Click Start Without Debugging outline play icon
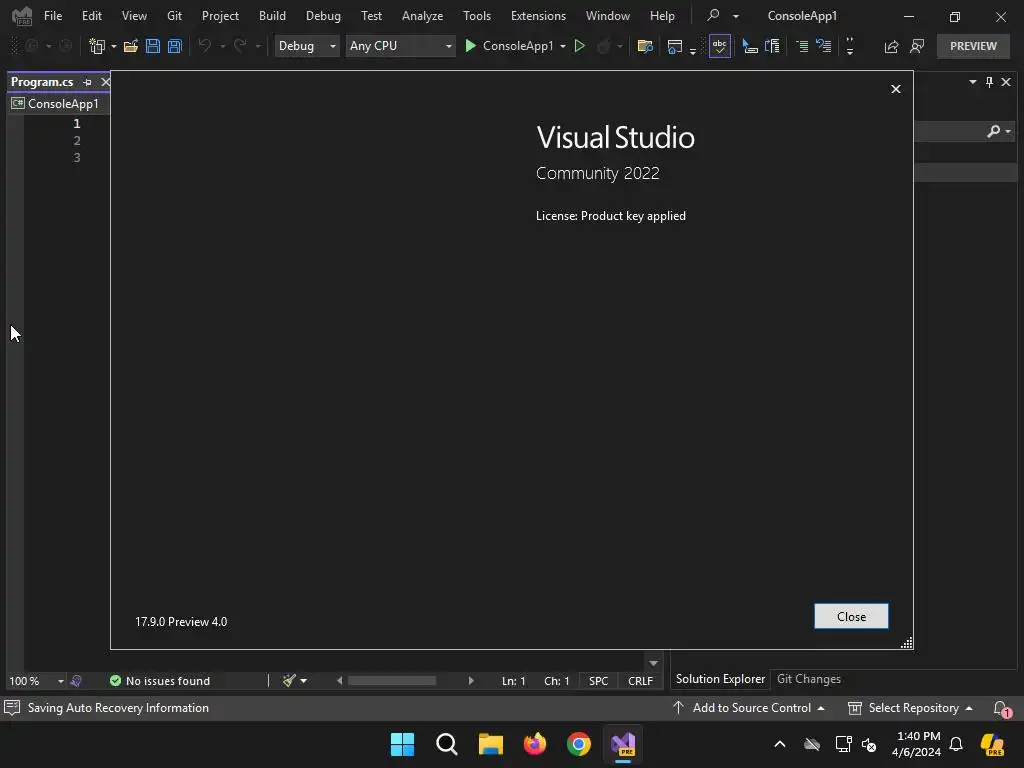This screenshot has width=1024, height=768. coord(579,46)
